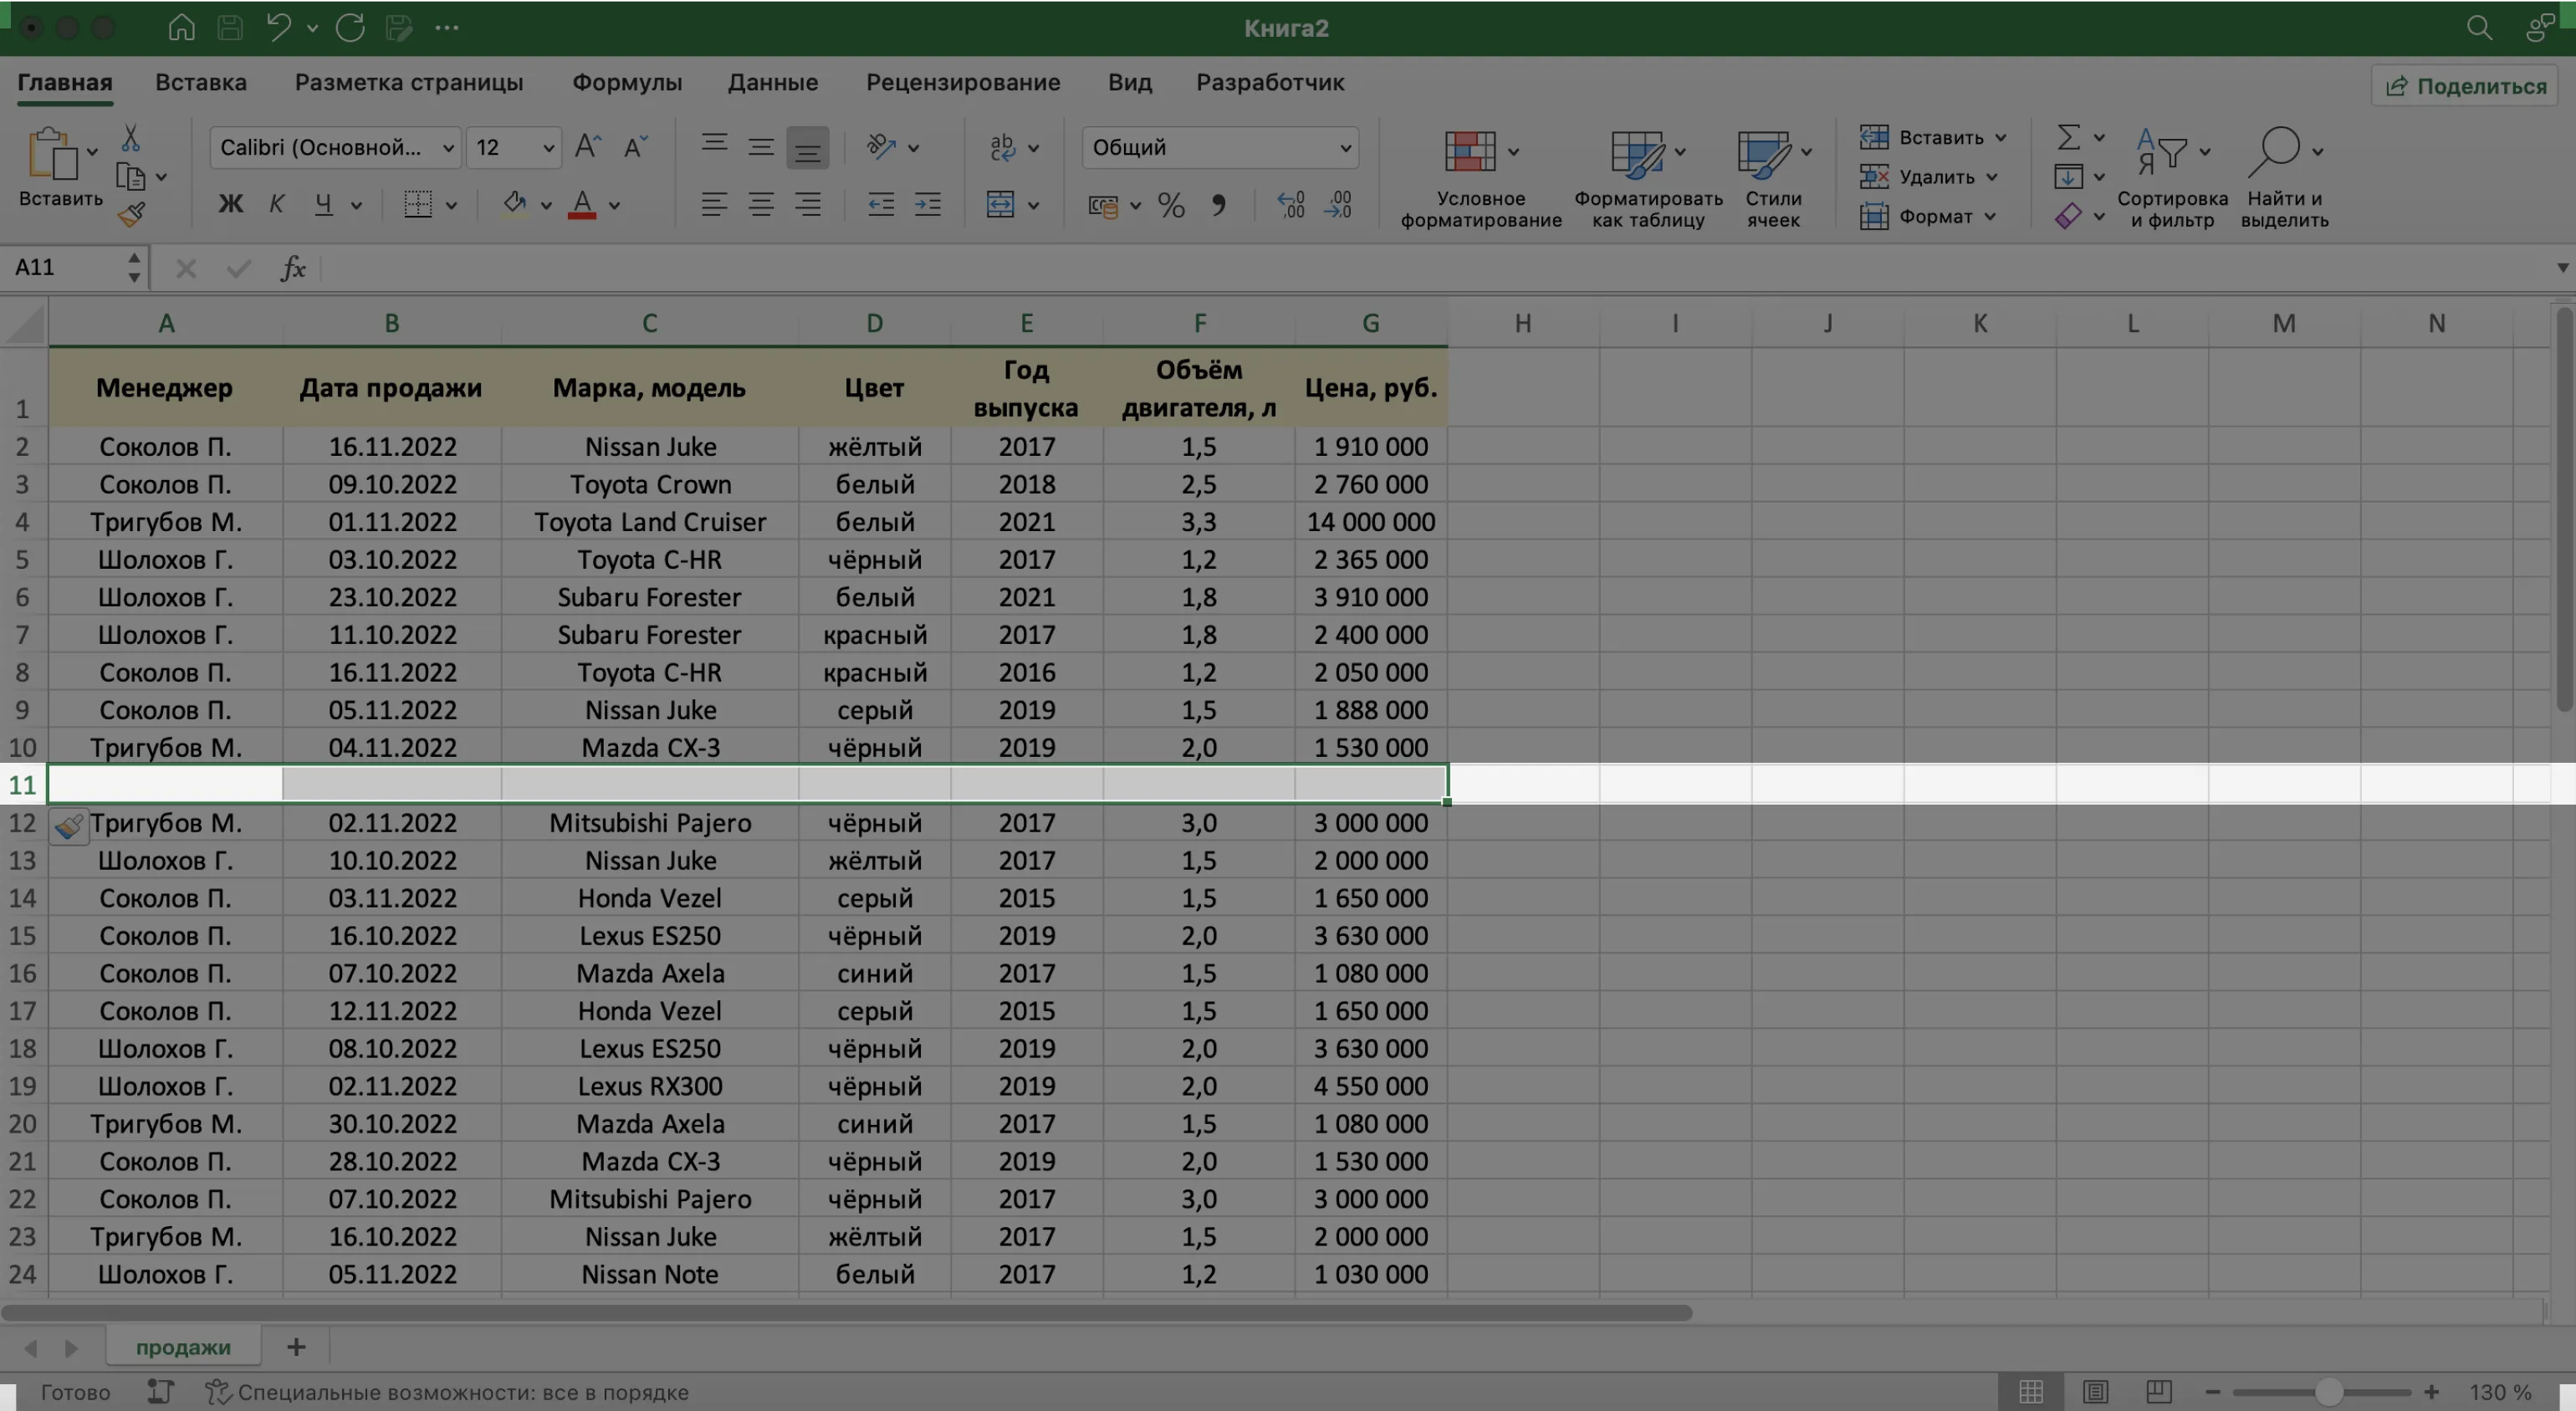
Task: Click the Increase indent icon
Action: (x=928, y=205)
